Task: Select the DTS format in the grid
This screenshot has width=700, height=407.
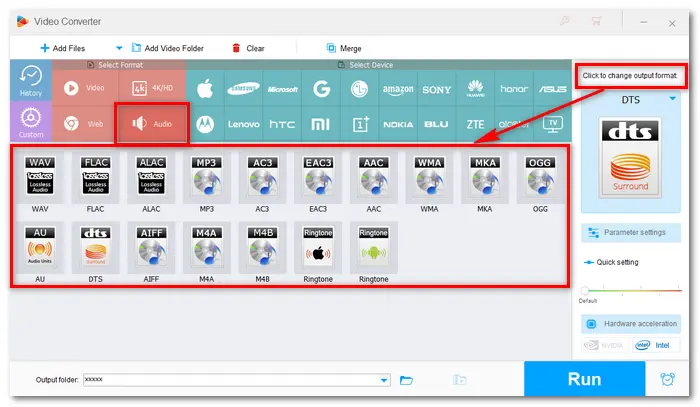Action: pyautogui.click(x=96, y=247)
